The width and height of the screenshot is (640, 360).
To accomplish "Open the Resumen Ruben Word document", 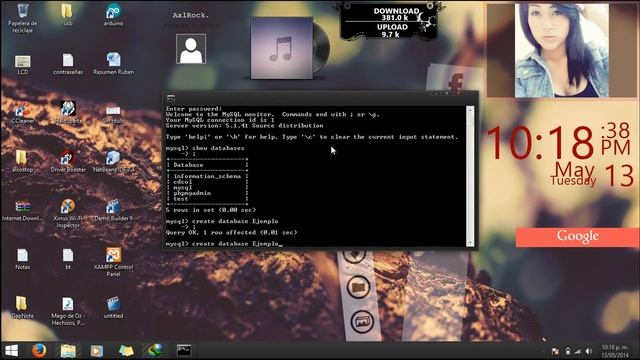I will click(113, 63).
